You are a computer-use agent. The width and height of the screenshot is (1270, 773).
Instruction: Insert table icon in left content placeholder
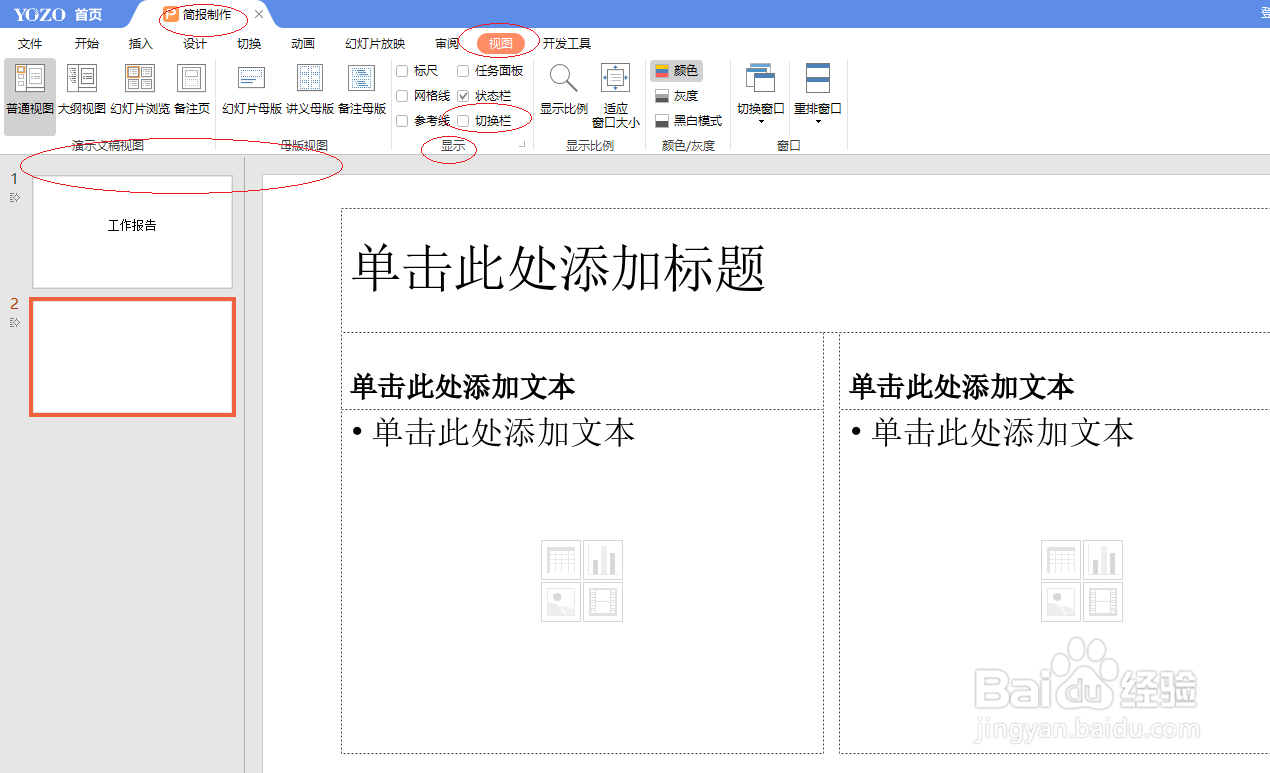(561, 560)
